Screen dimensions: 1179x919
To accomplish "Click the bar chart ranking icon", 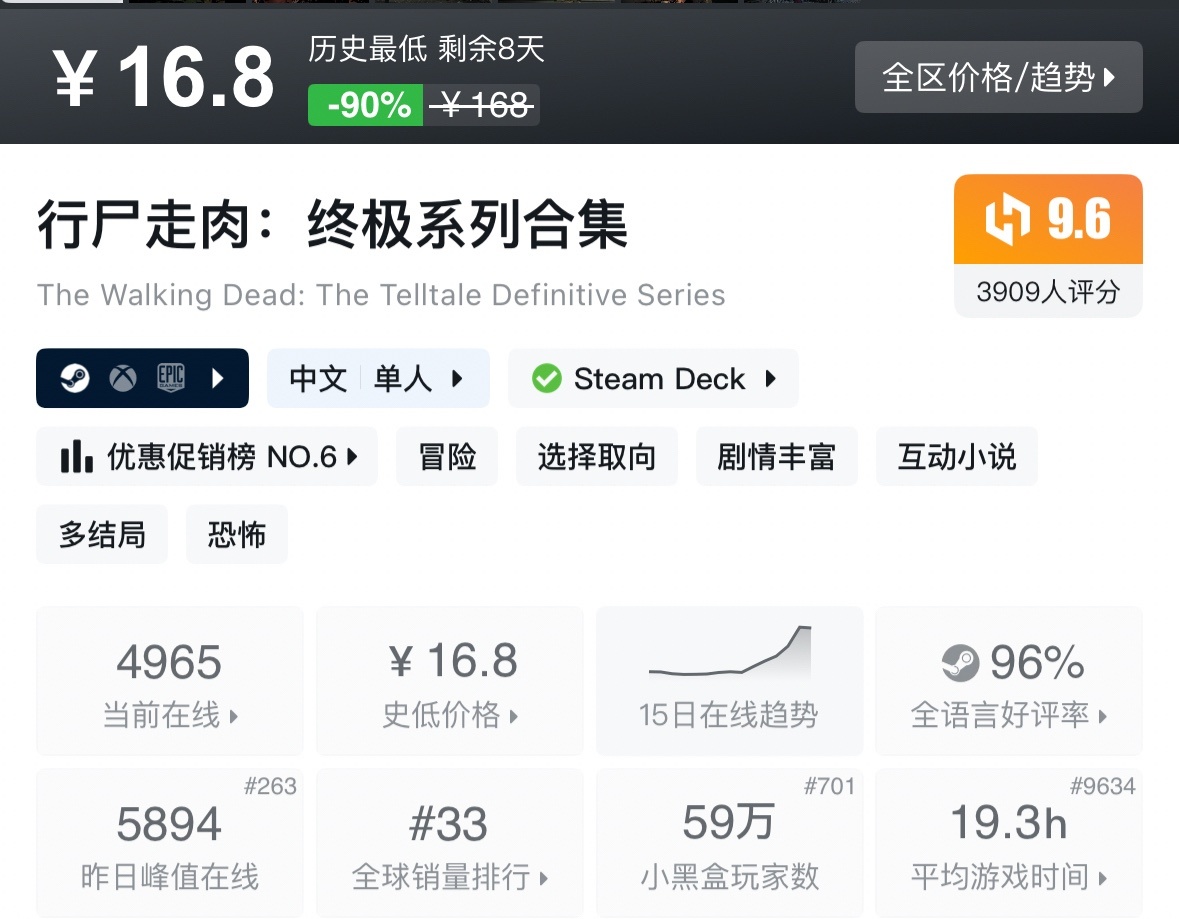I will 76,457.
